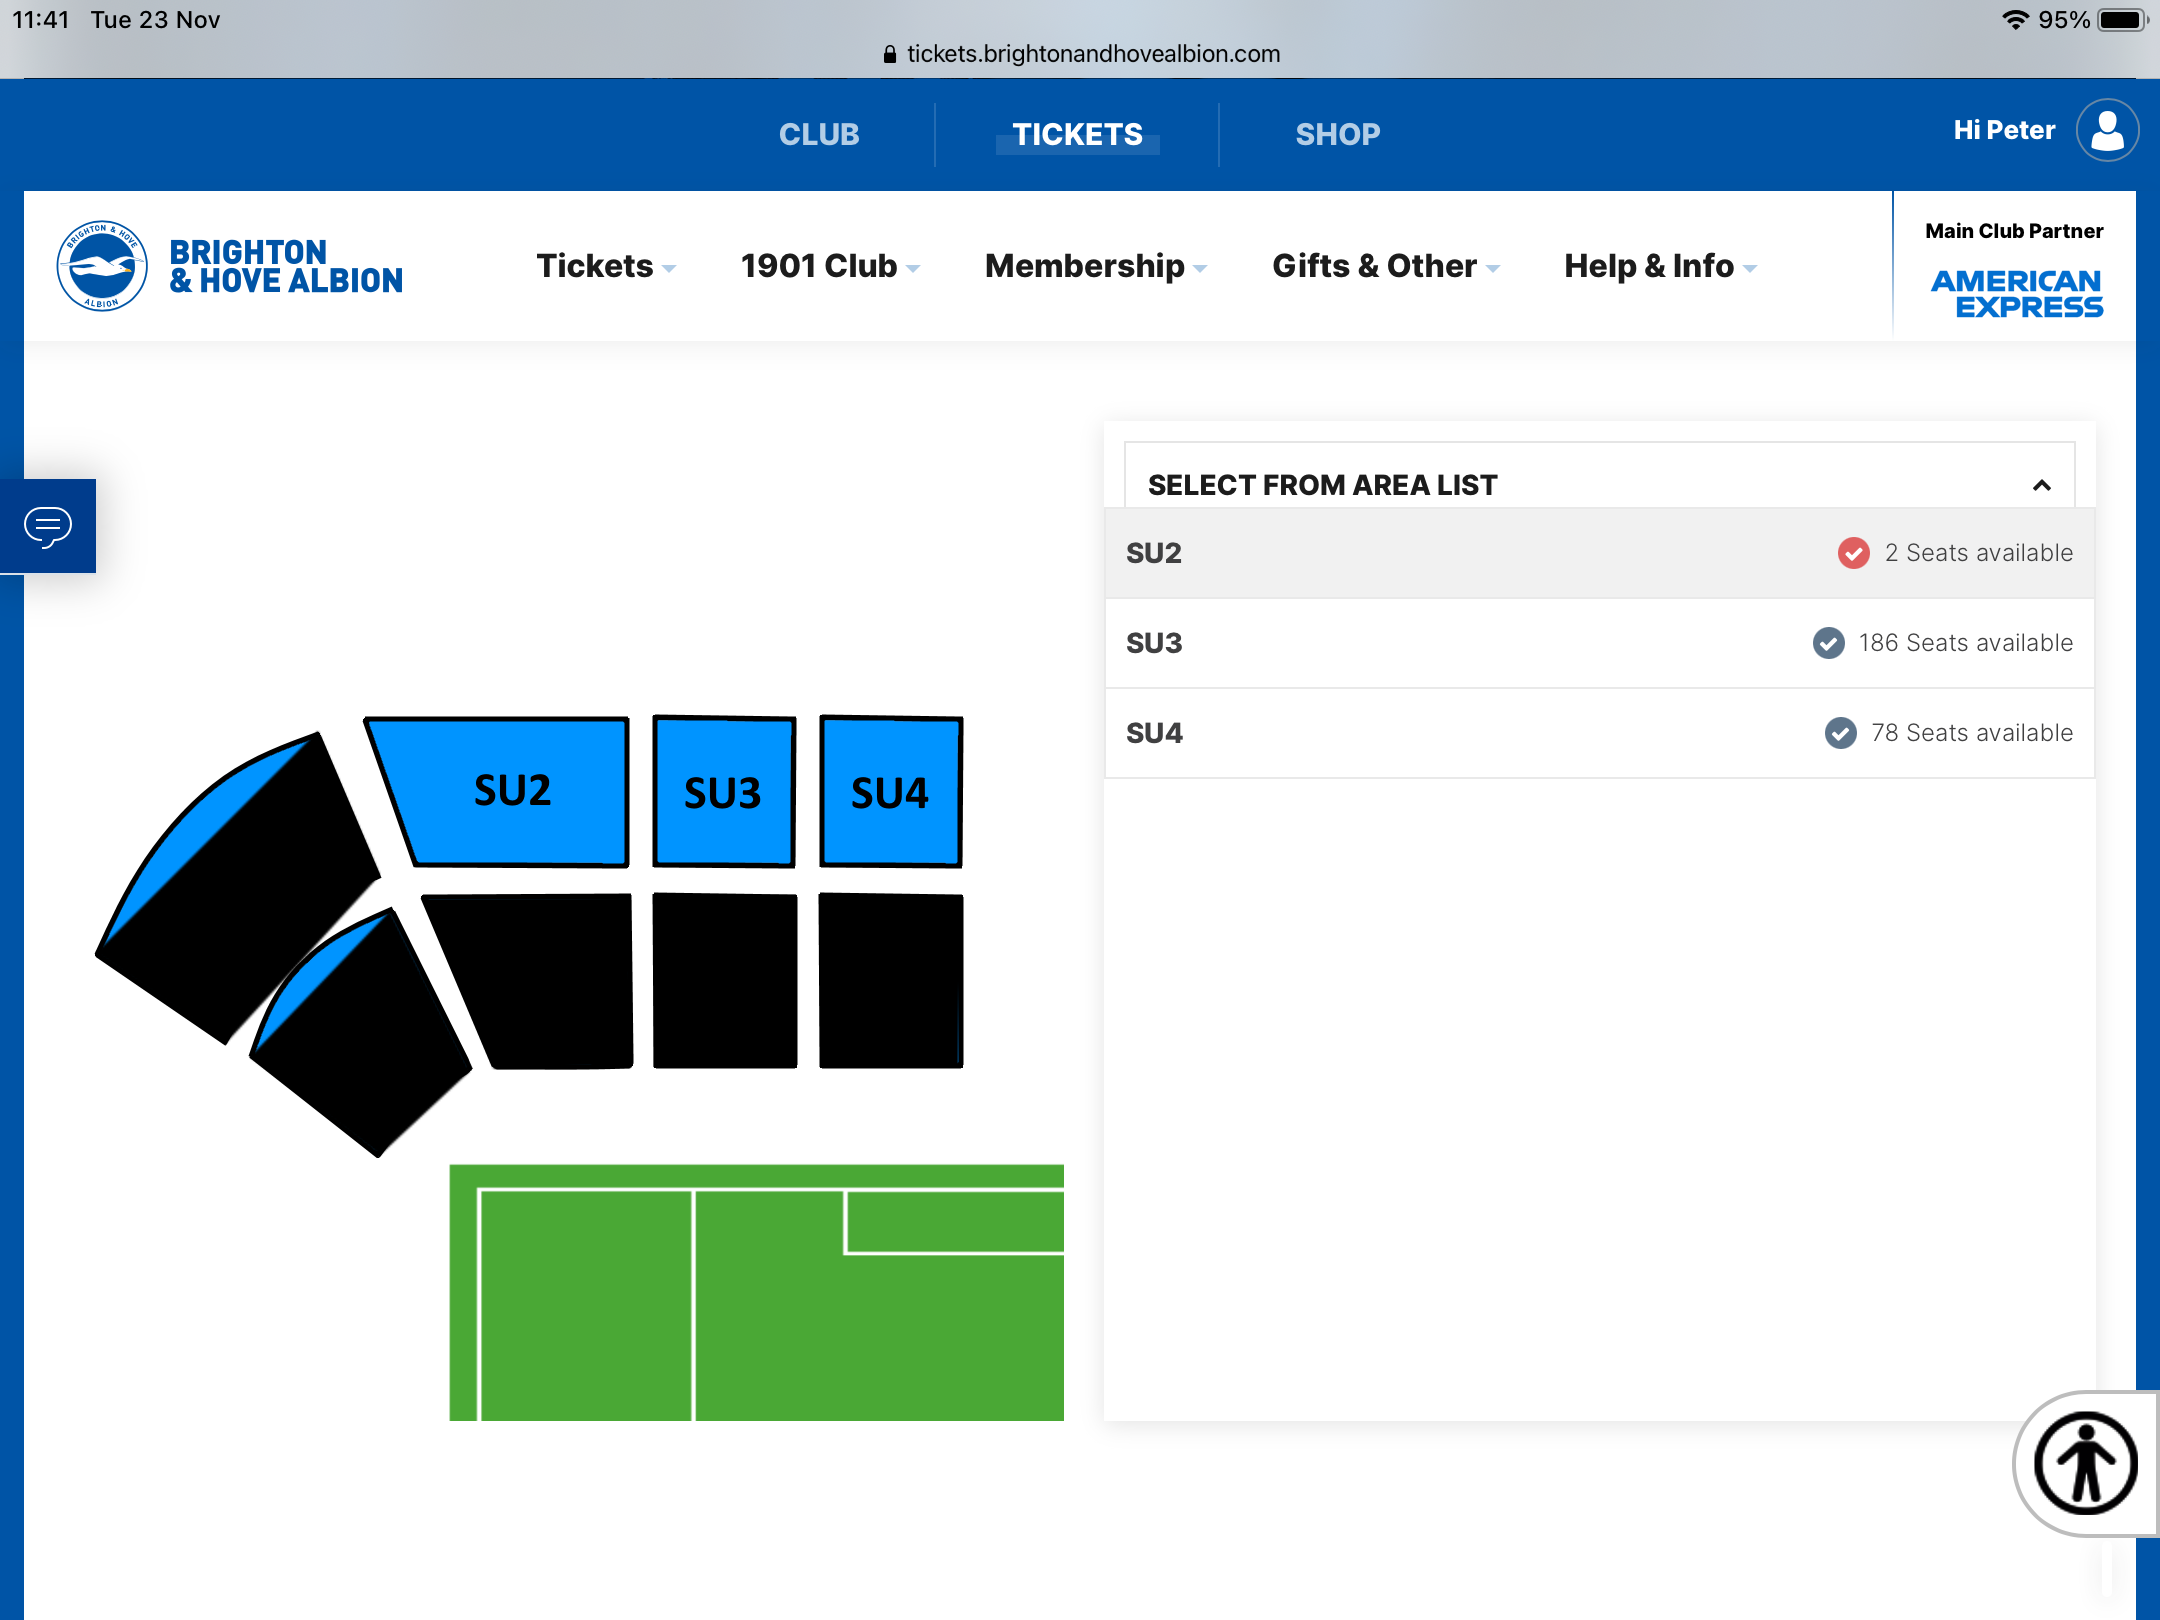Click the Brighton & Hove Albion crest logo
Viewport: 2160px width, 1620px height.
pyautogui.click(x=102, y=266)
